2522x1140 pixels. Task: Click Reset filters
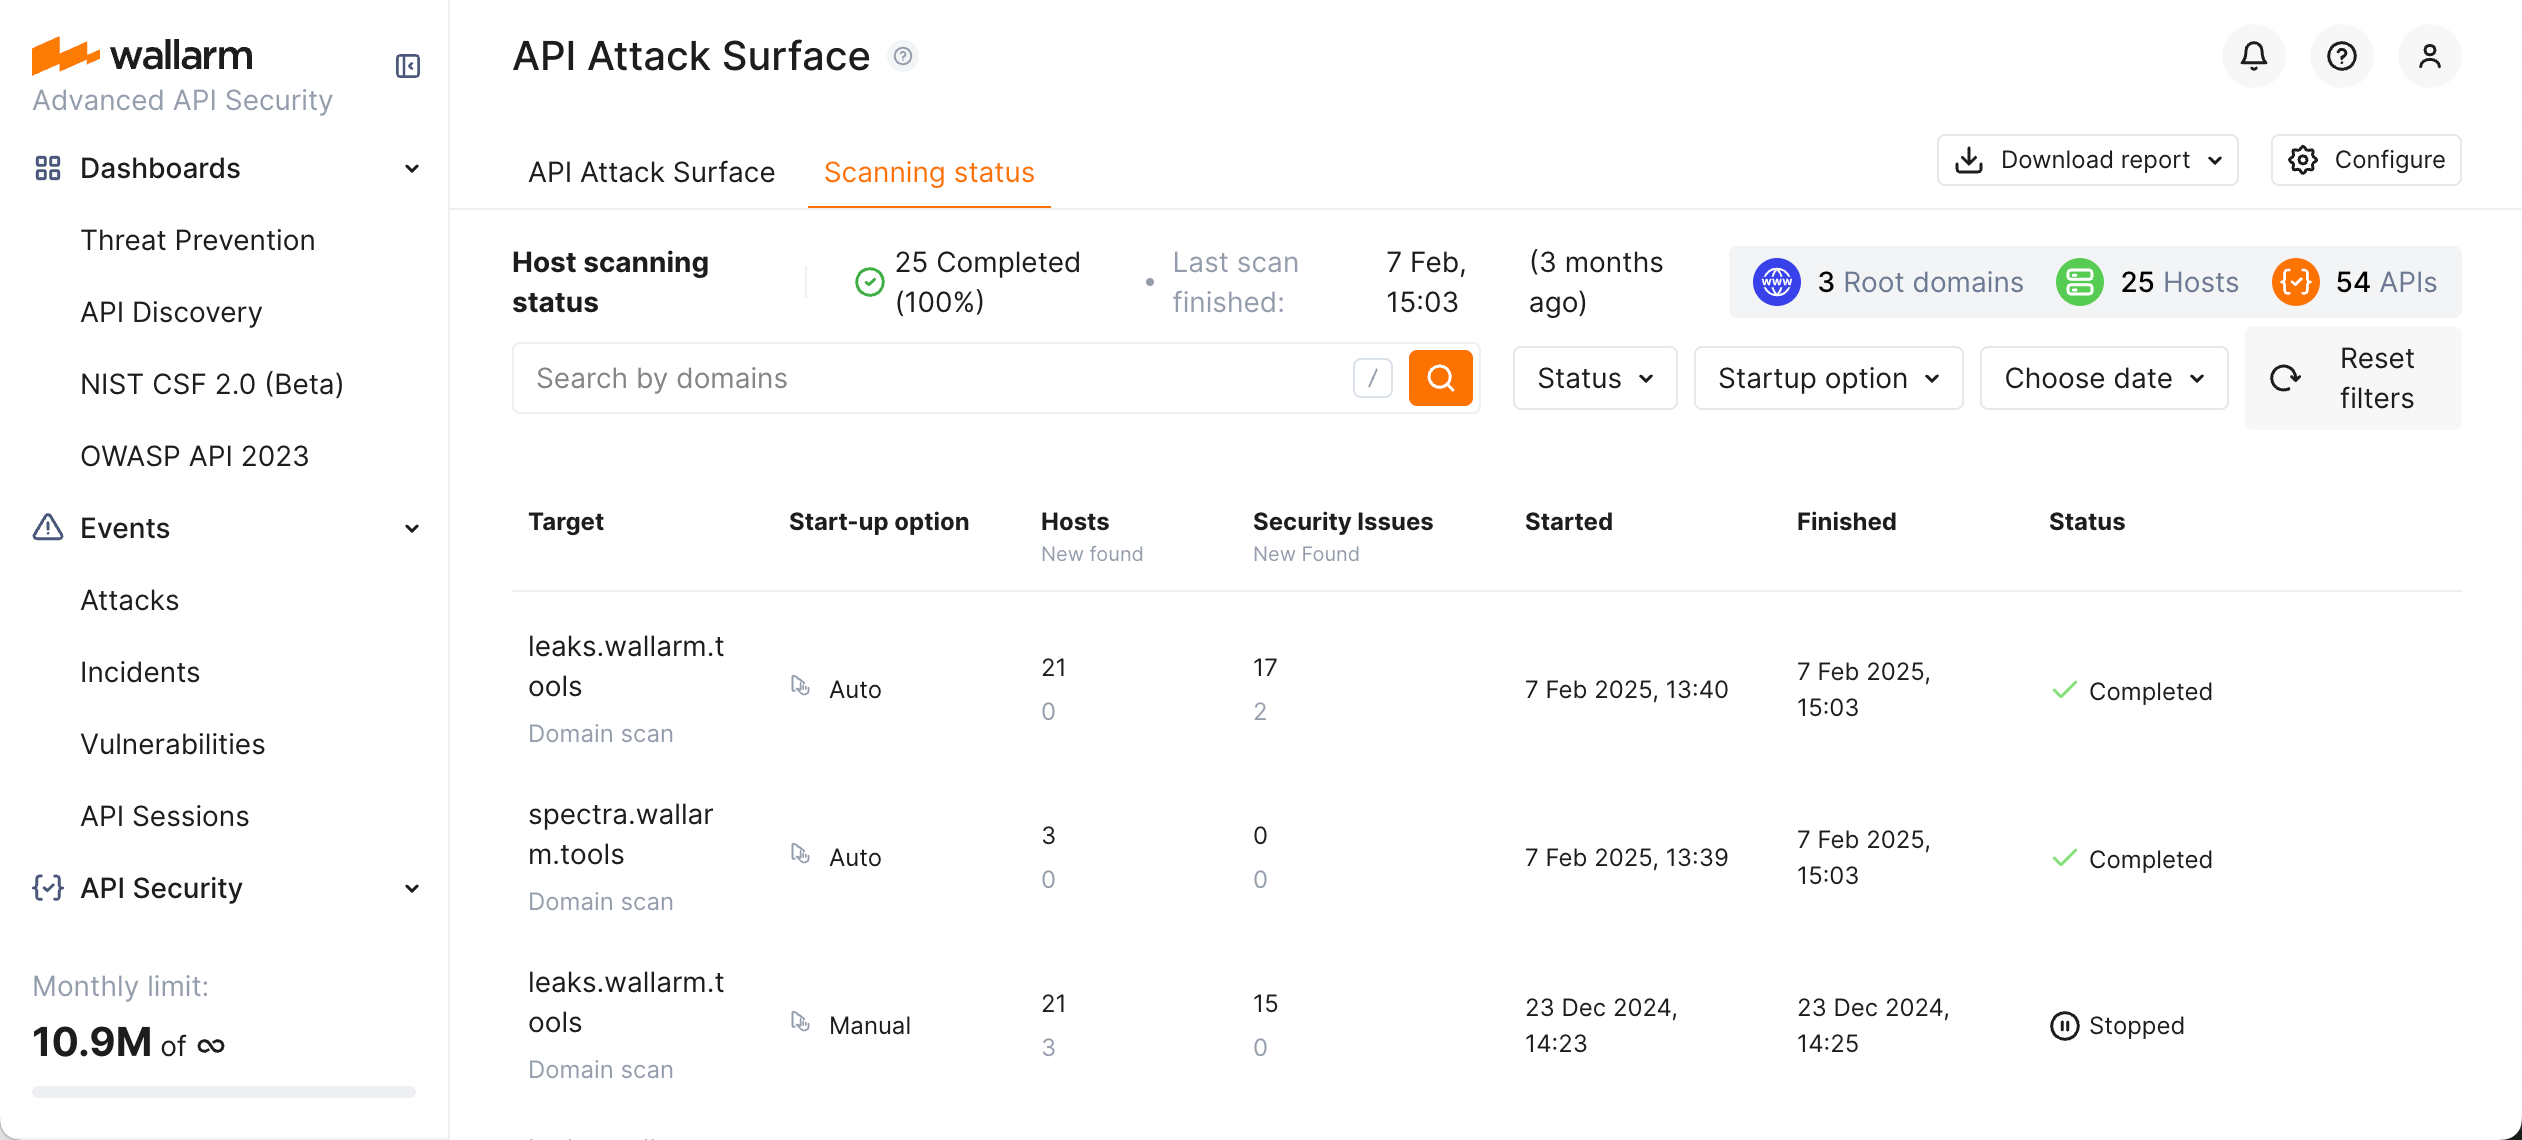[2353, 378]
